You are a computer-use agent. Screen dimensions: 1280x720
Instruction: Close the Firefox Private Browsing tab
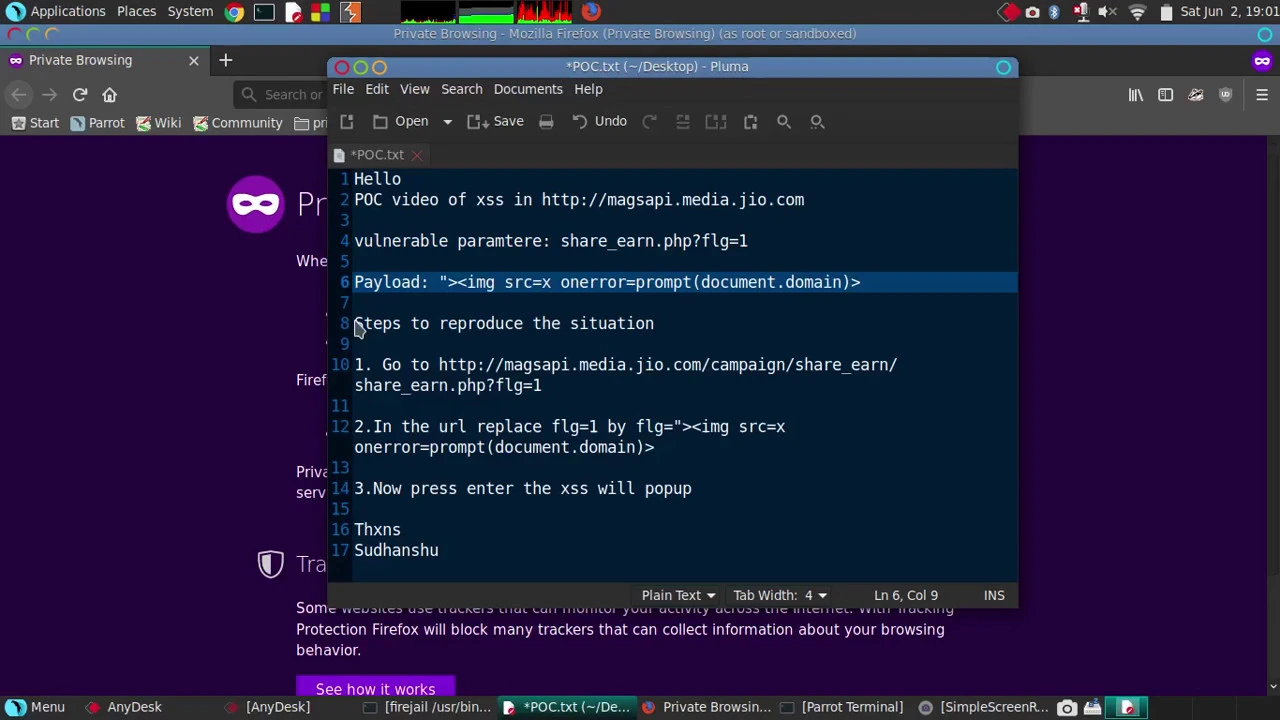pos(194,60)
